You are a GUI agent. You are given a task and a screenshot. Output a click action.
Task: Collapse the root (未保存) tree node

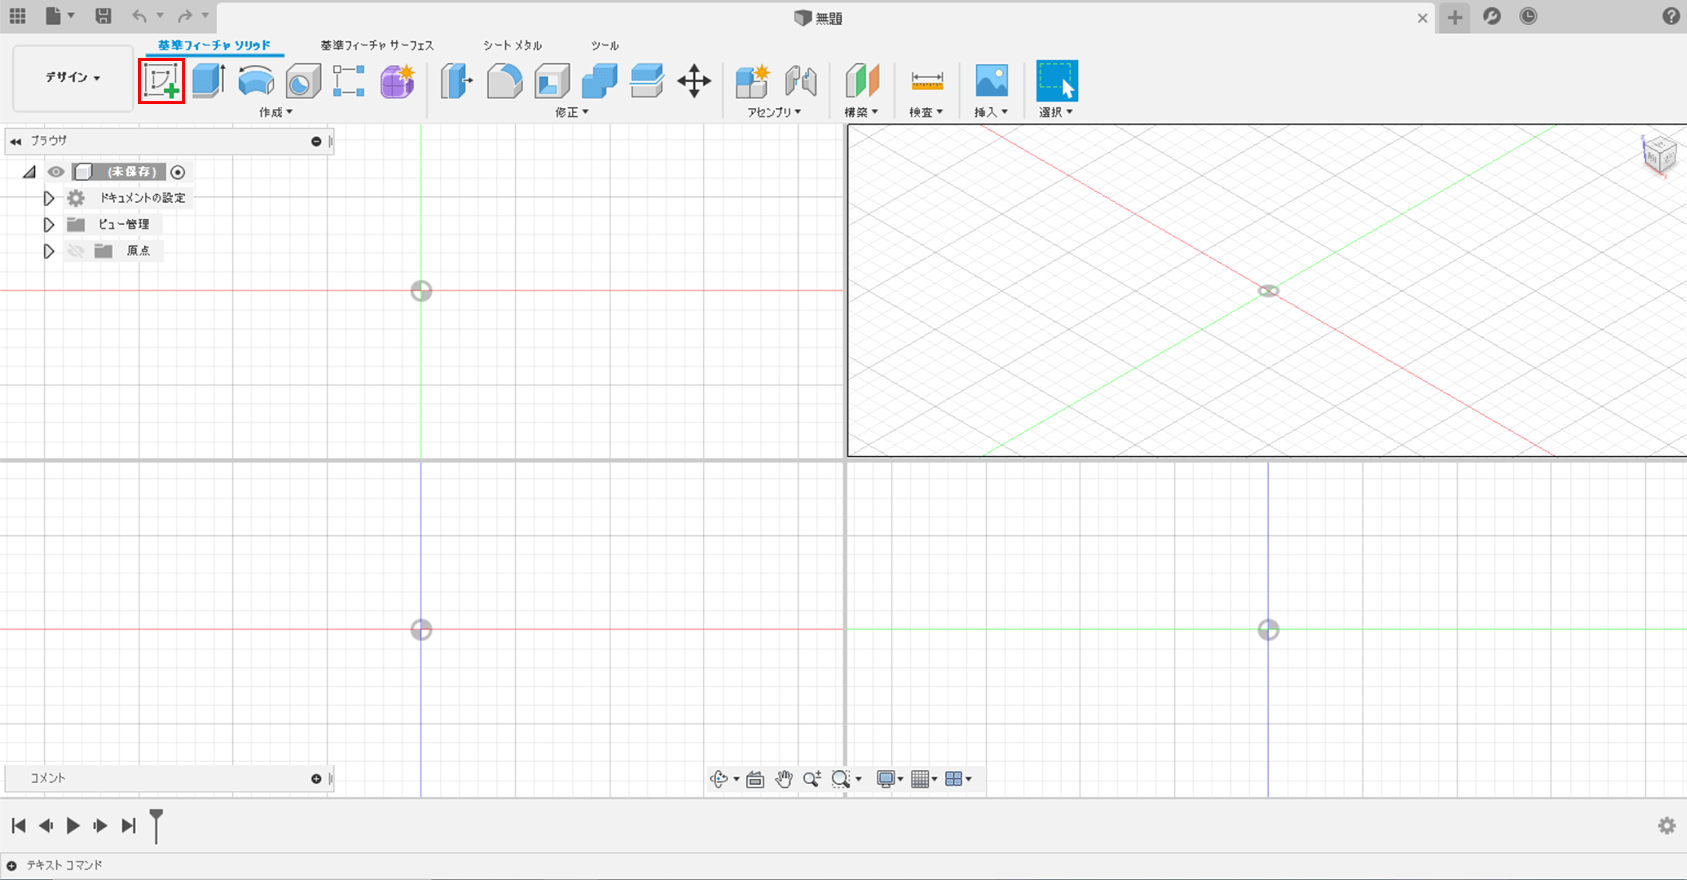[x=30, y=172]
